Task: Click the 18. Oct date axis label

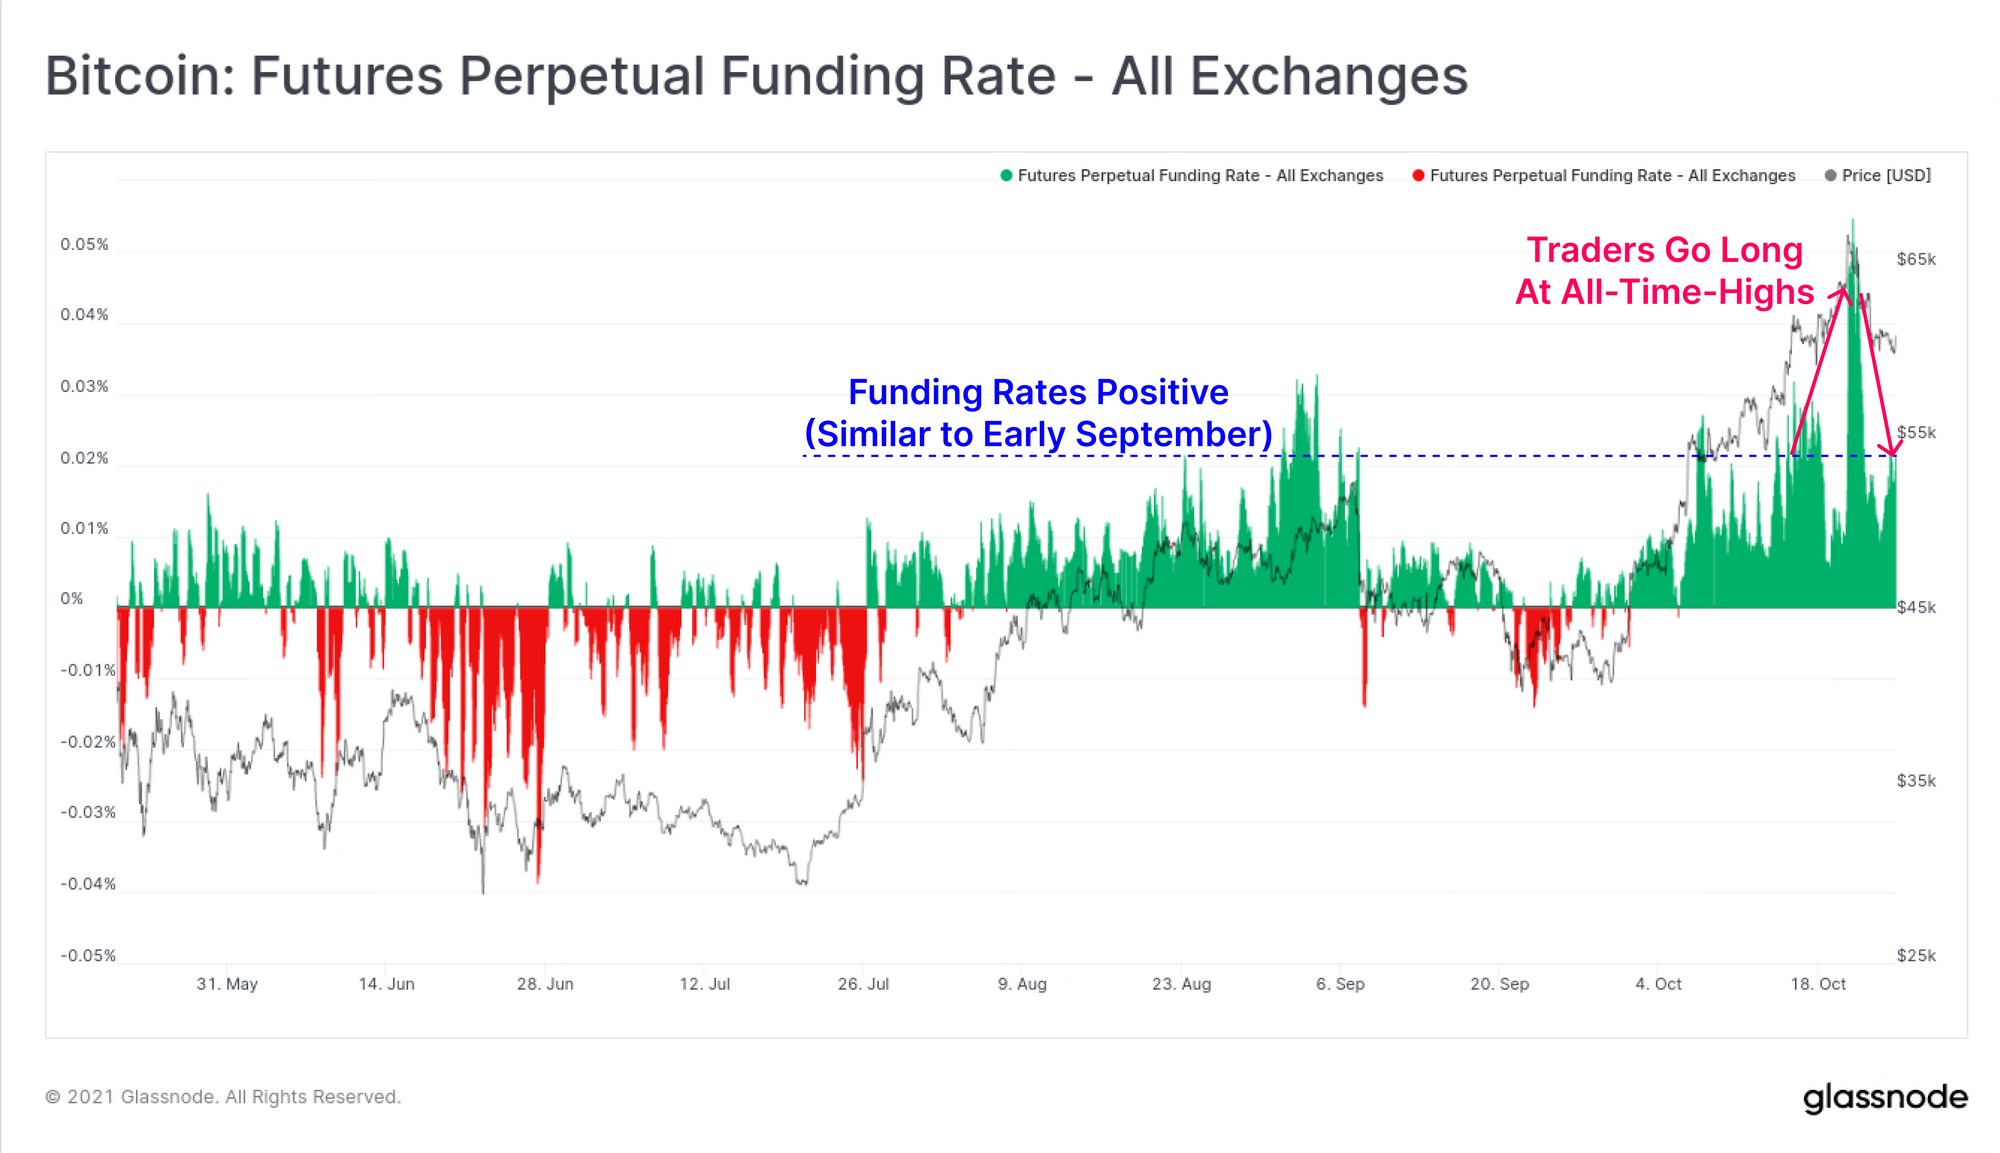Action: click(1818, 984)
